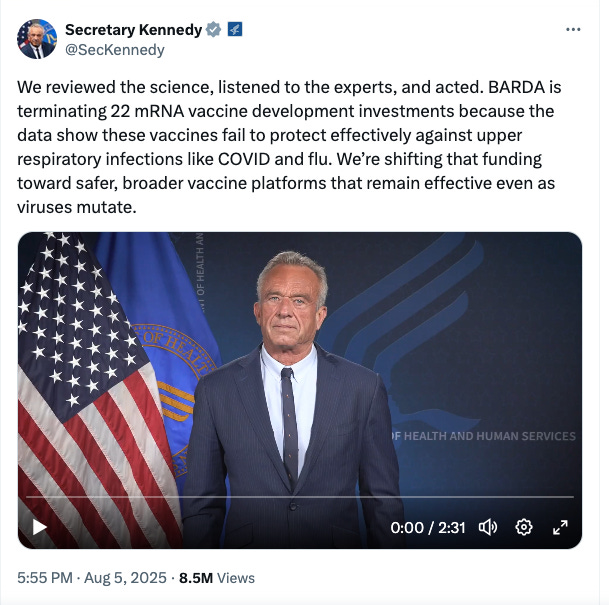Click the HHS government affiliation badge
The height and width of the screenshot is (605, 609).
[x=234, y=30]
